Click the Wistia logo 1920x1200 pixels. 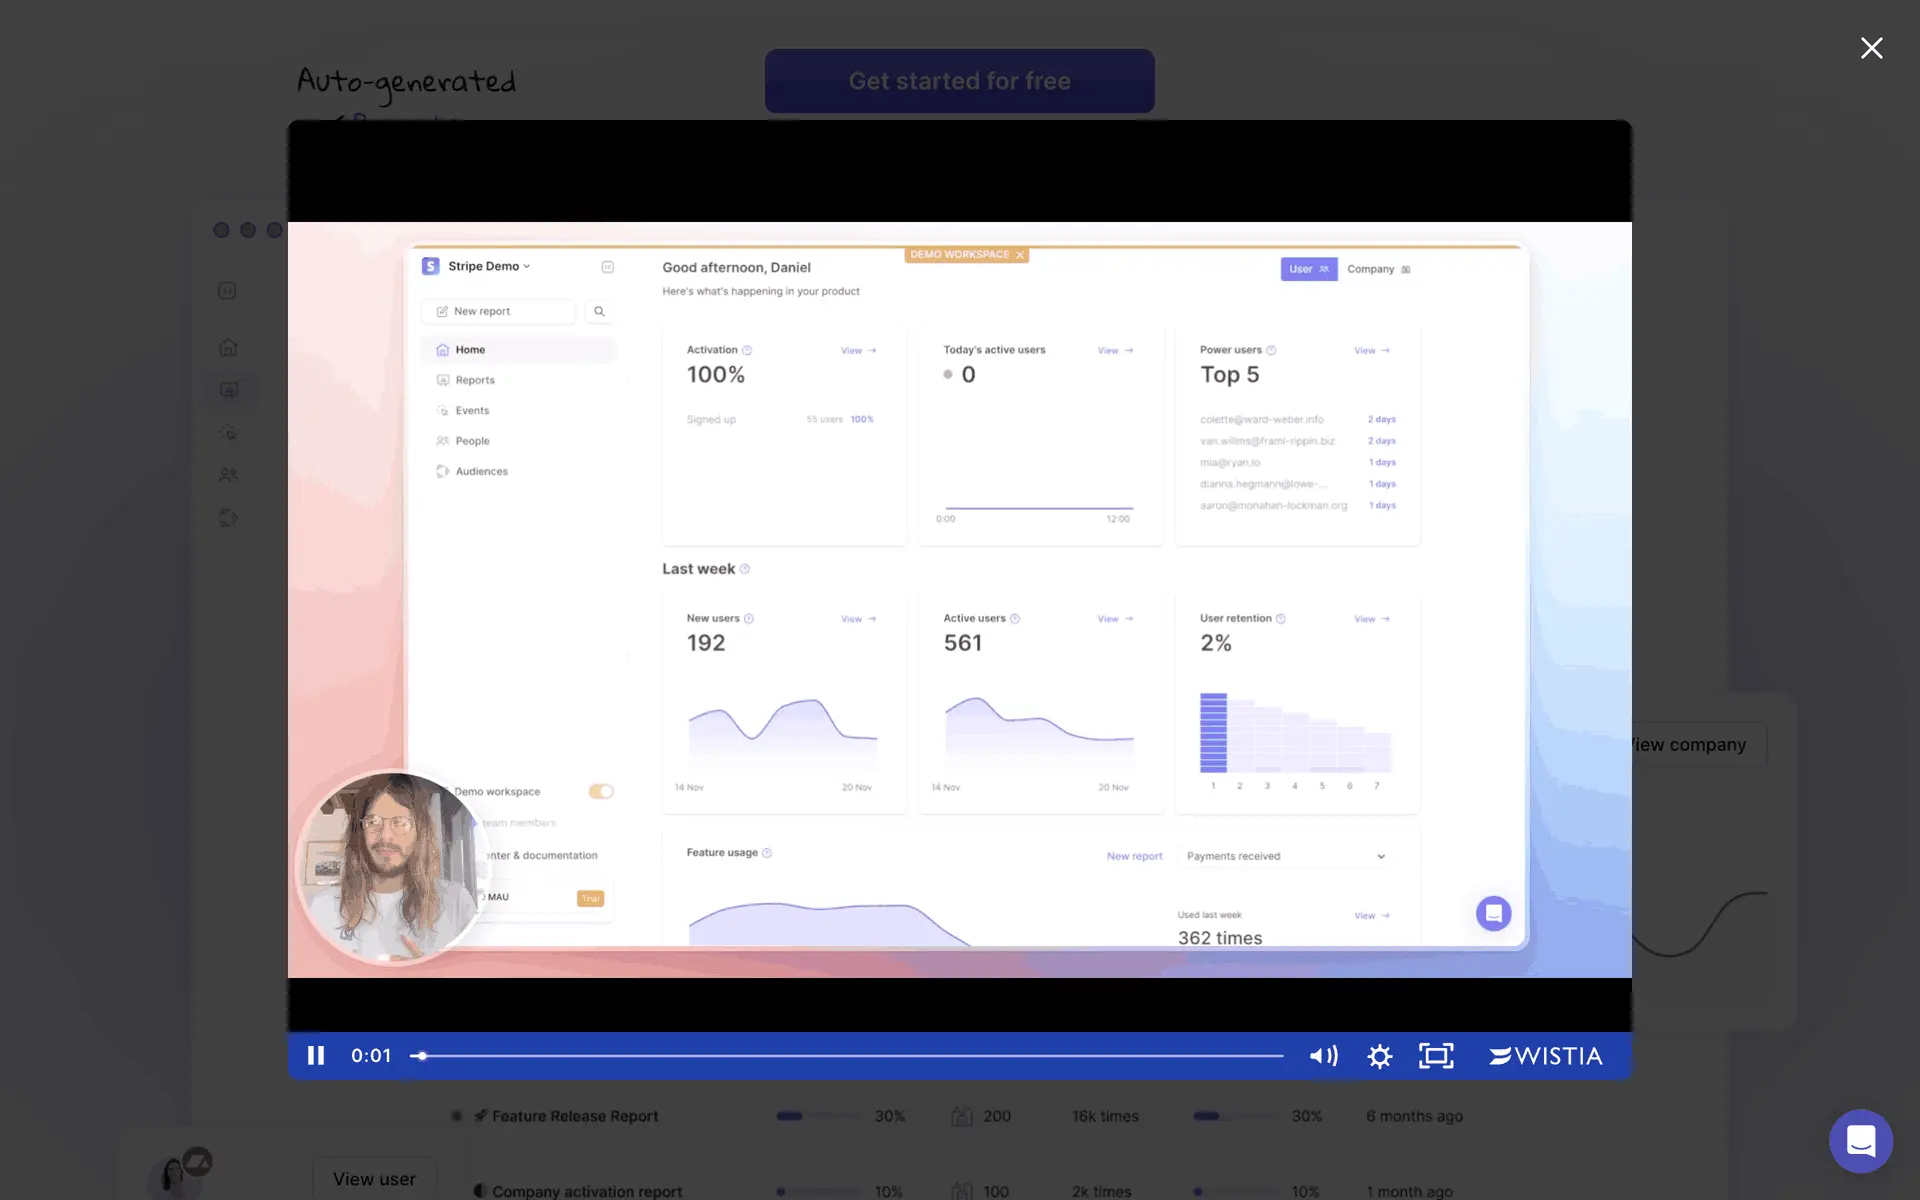[x=1546, y=1056]
